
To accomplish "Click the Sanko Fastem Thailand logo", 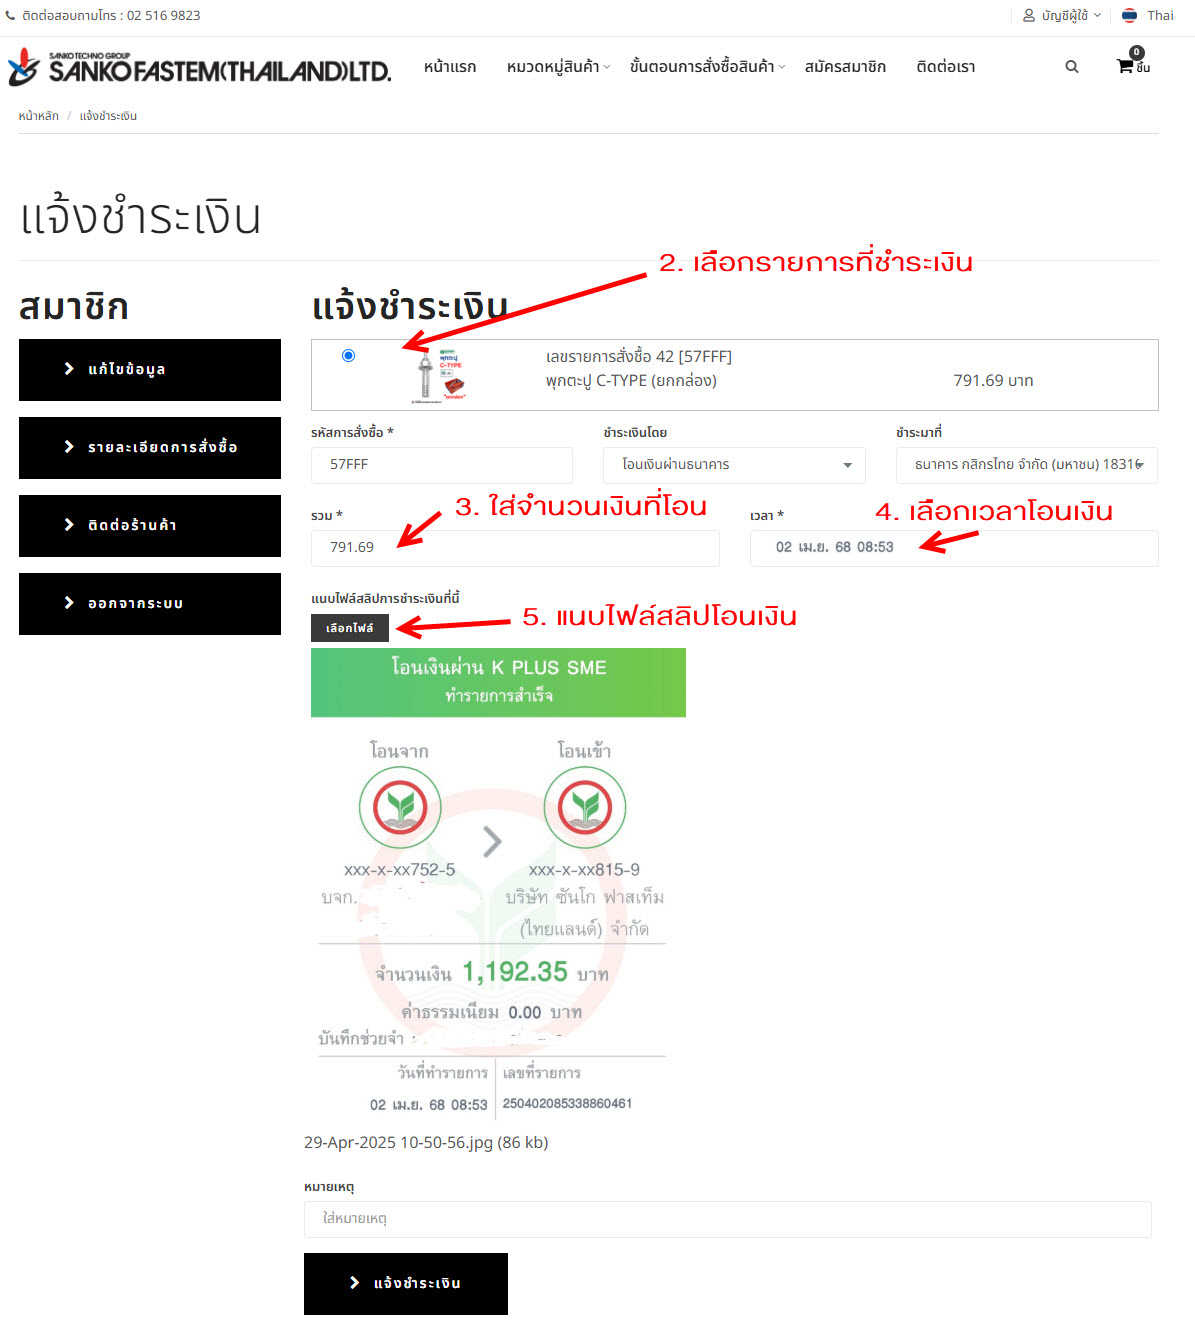I will pyautogui.click(x=199, y=67).
